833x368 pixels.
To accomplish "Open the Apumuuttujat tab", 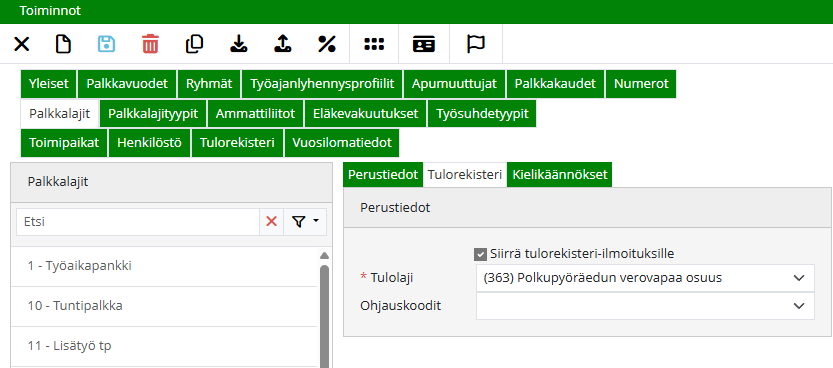I will click(454, 84).
